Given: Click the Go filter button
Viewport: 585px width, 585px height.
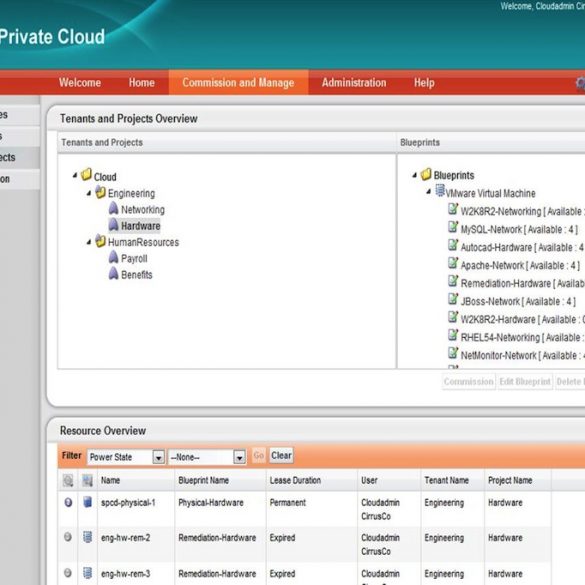Looking at the screenshot, I should (x=259, y=456).
